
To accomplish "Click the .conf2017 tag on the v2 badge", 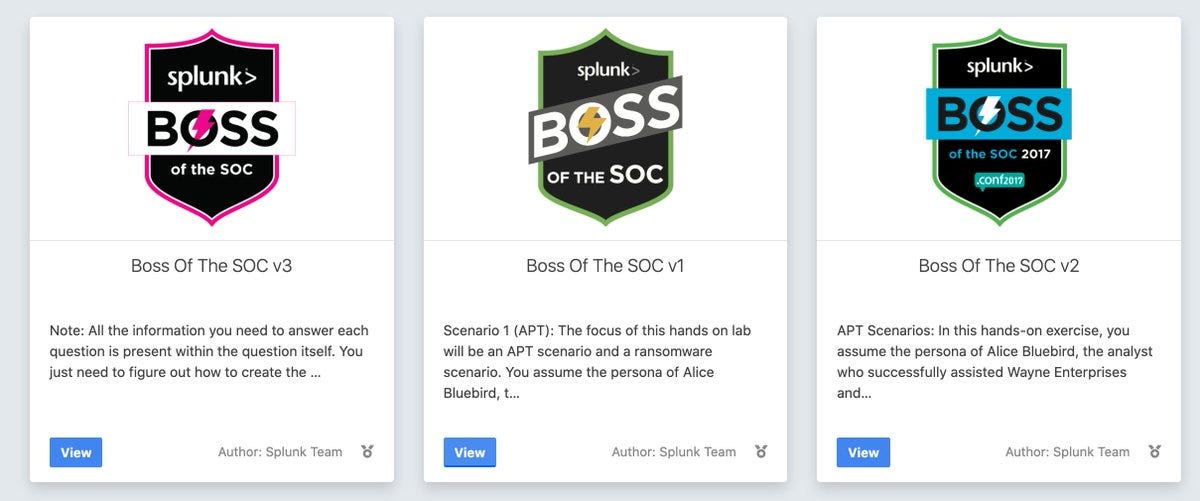I will [999, 181].
